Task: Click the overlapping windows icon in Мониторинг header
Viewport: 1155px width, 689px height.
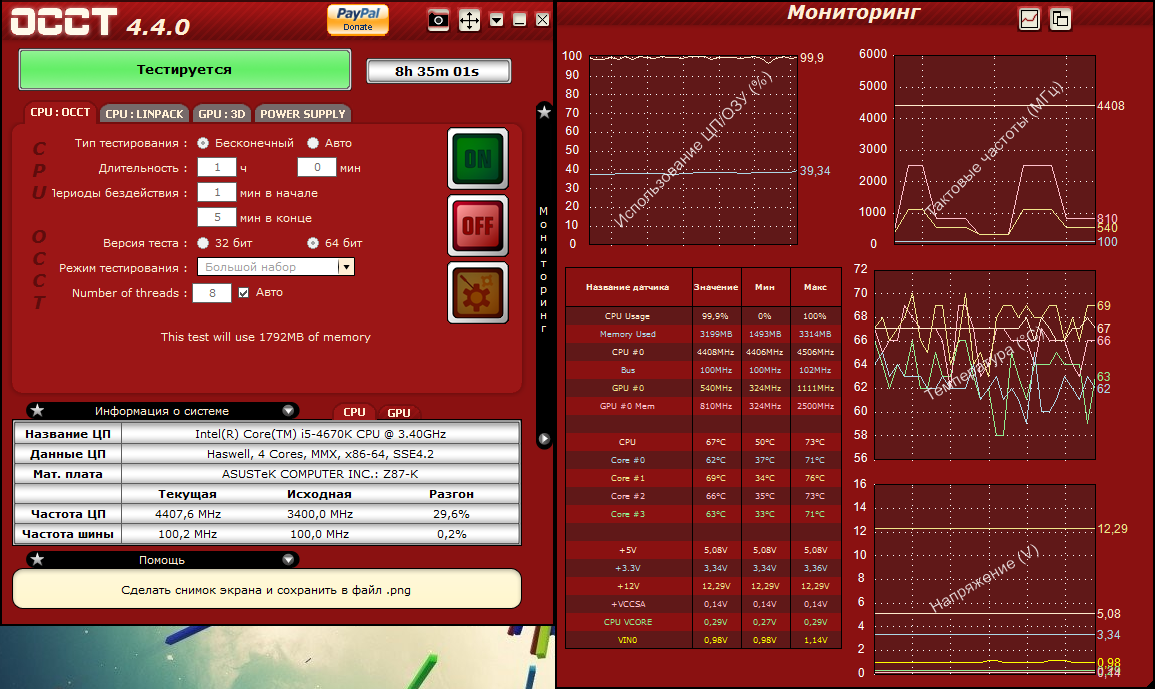Action: pos(1060,19)
